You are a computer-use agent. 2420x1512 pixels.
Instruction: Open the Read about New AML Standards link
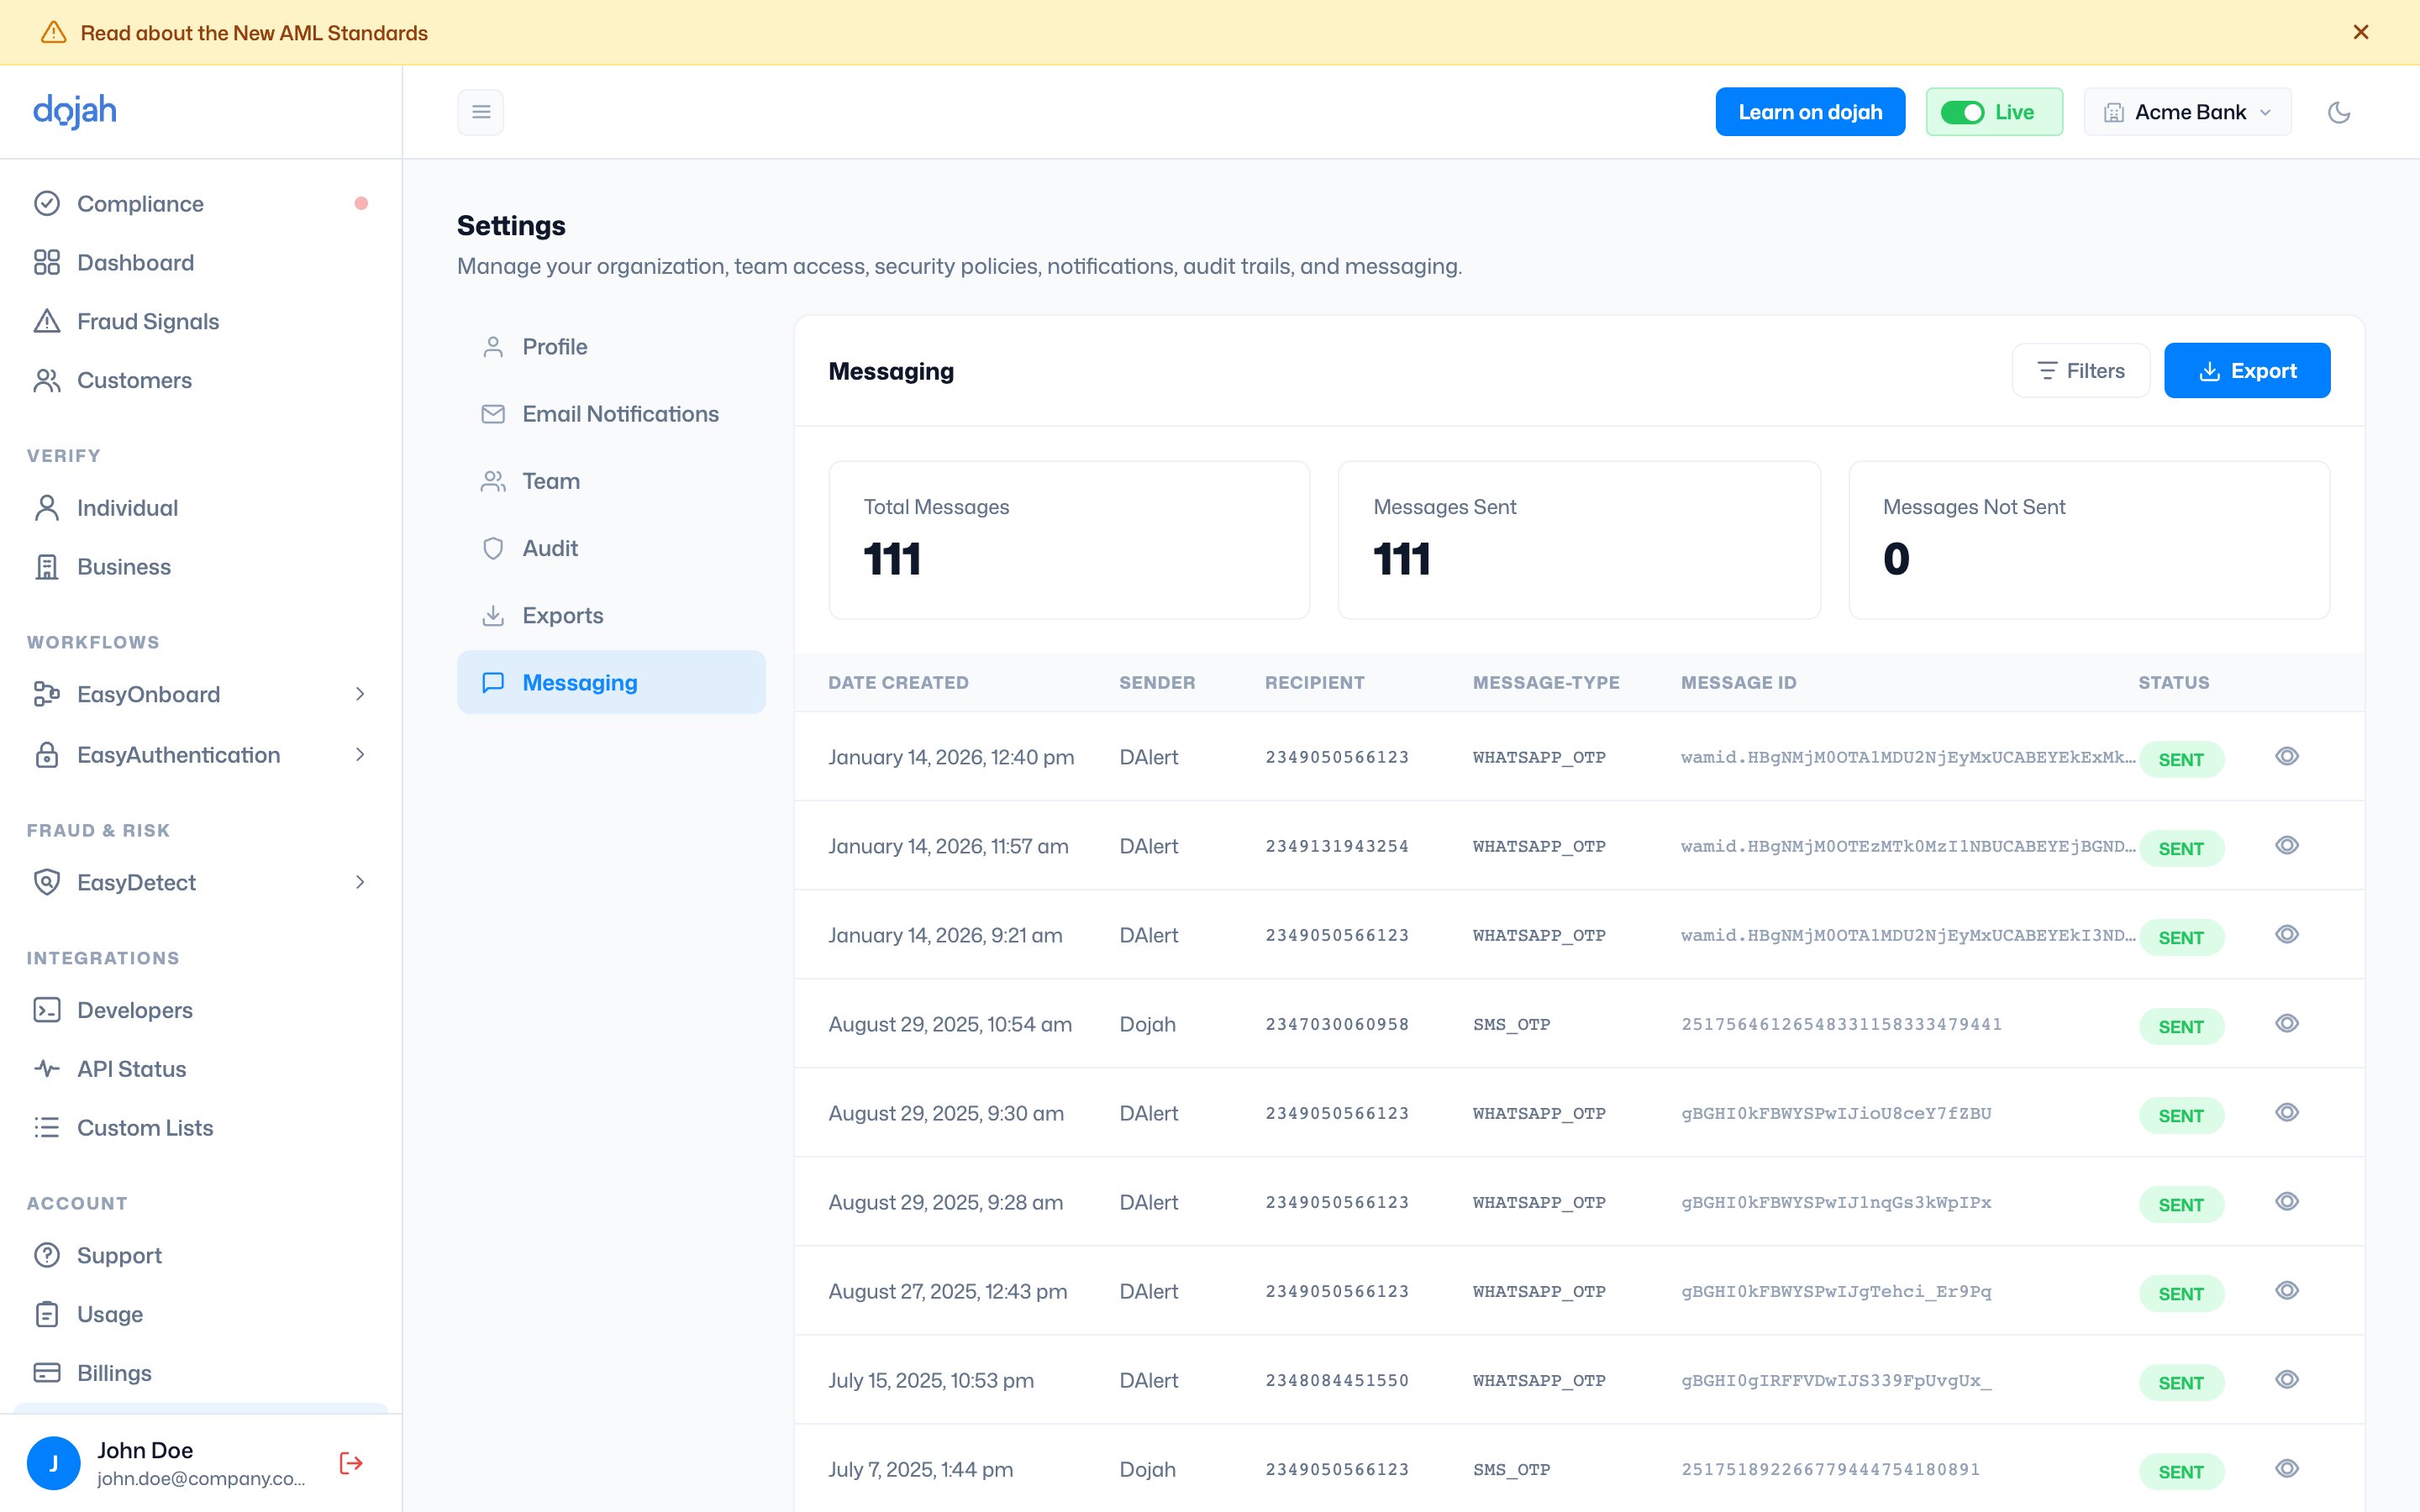tap(254, 33)
